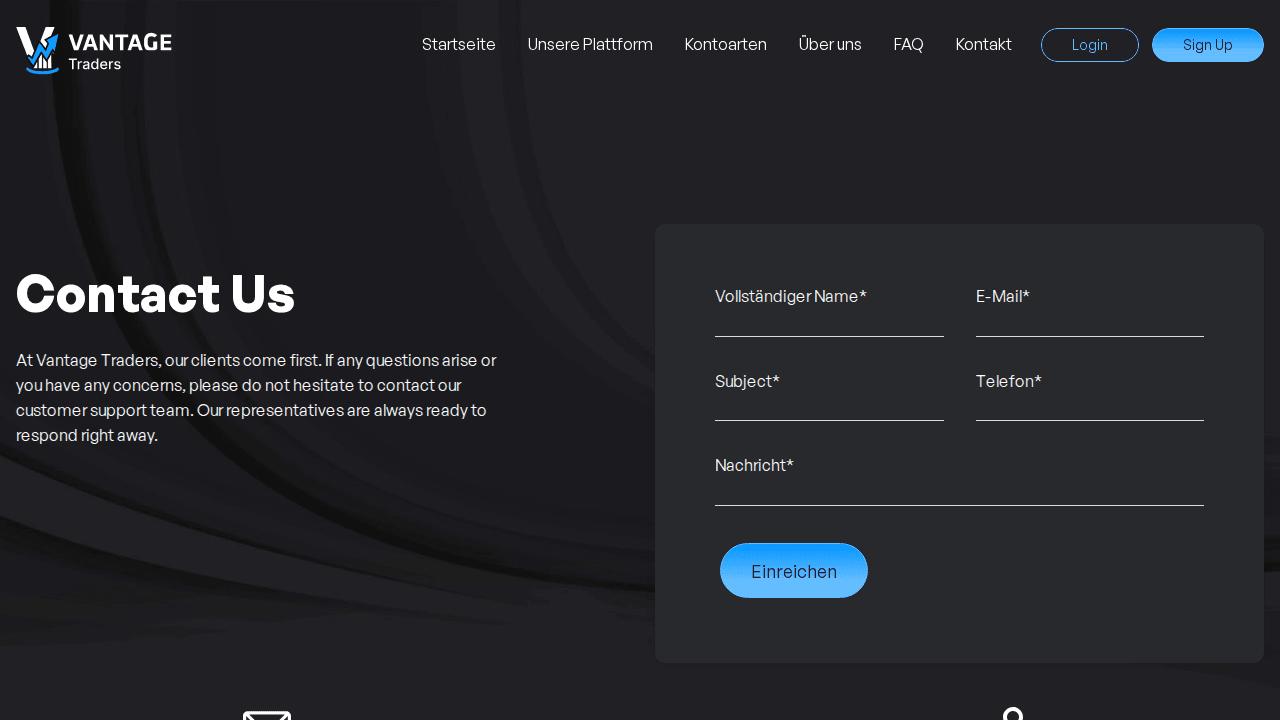Screen dimensions: 1280x720
Task: Click the customer support description paragraph
Action: click(x=256, y=398)
